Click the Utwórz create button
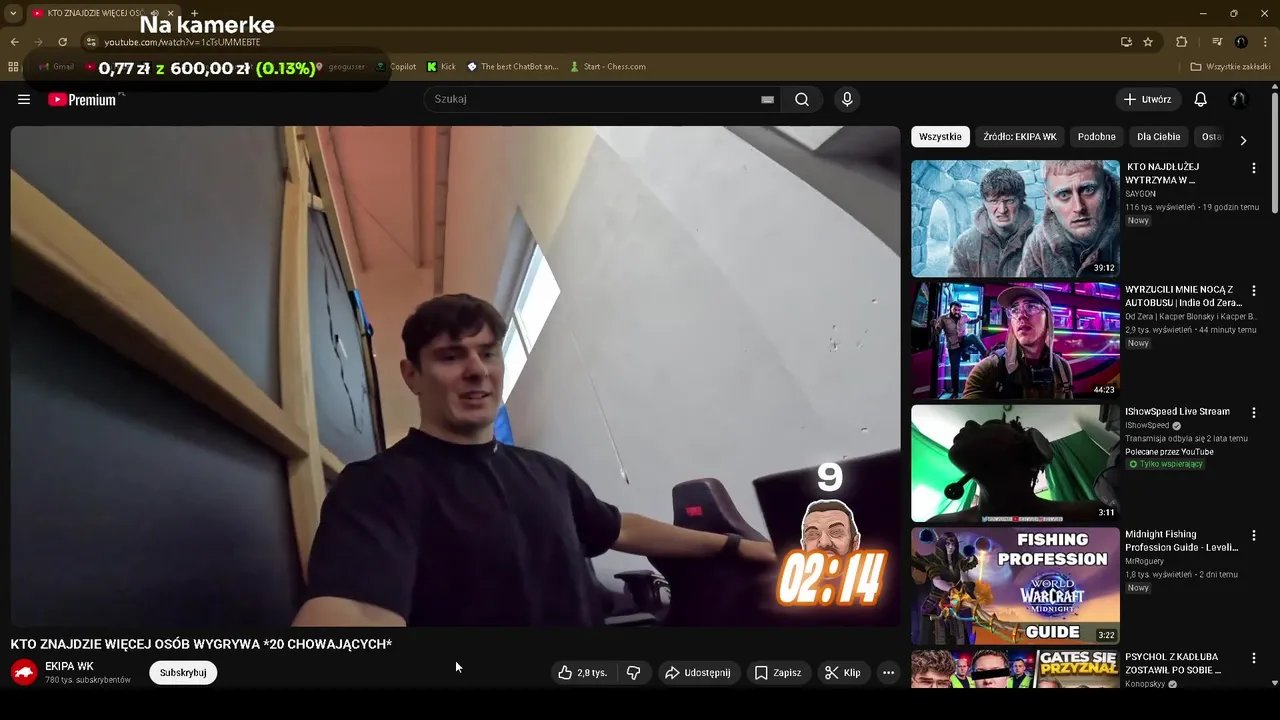This screenshot has width=1280, height=720. pyautogui.click(x=1148, y=99)
